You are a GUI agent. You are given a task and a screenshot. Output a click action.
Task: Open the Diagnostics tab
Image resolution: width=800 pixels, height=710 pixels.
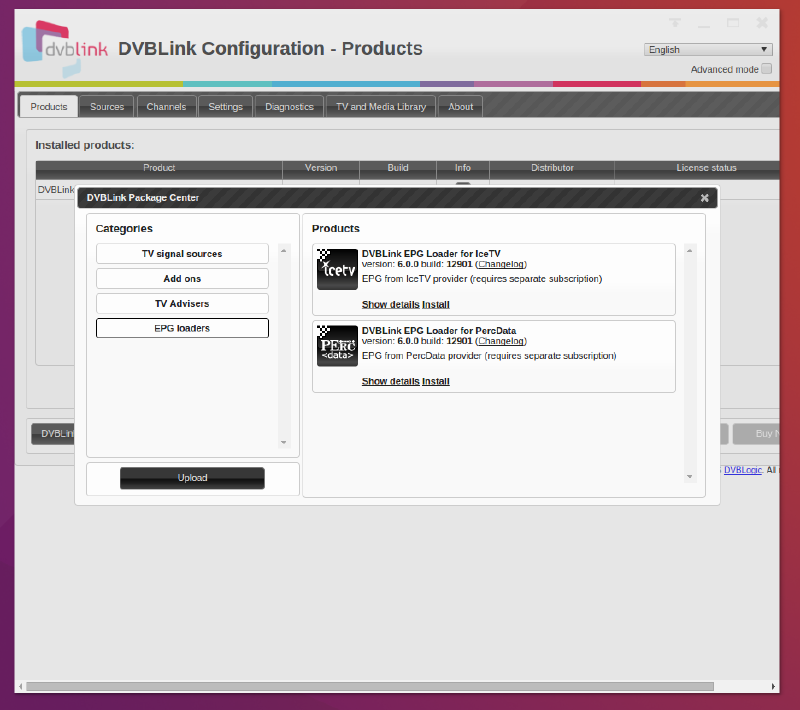click(x=289, y=107)
